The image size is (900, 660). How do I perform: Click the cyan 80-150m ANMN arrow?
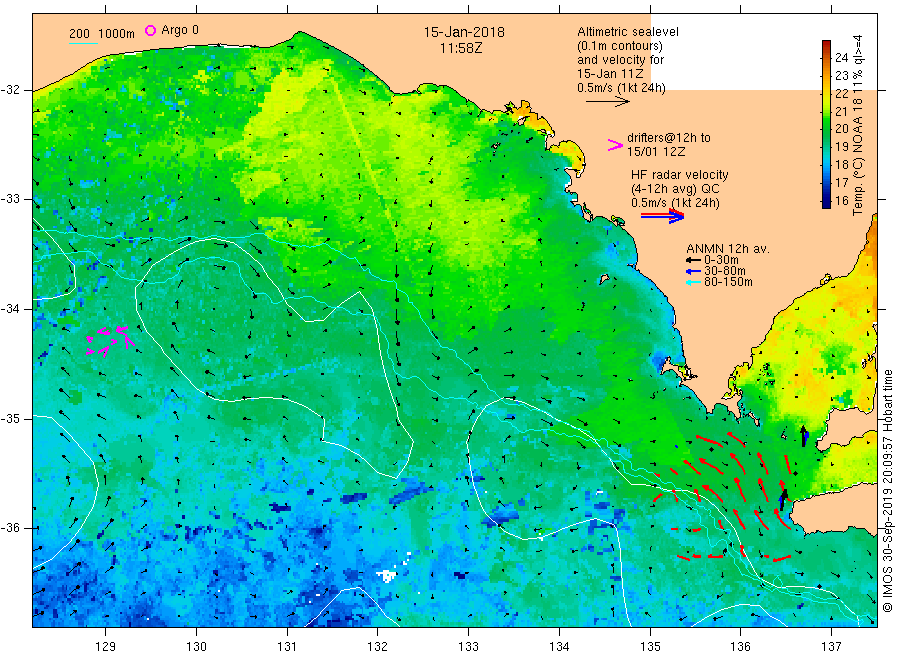point(693,282)
